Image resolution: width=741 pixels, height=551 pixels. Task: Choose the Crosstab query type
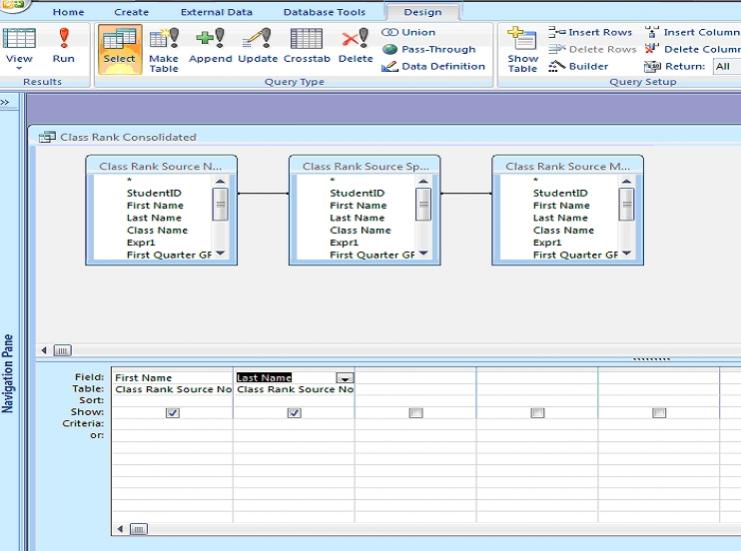pyautogui.click(x=307, y=45)
